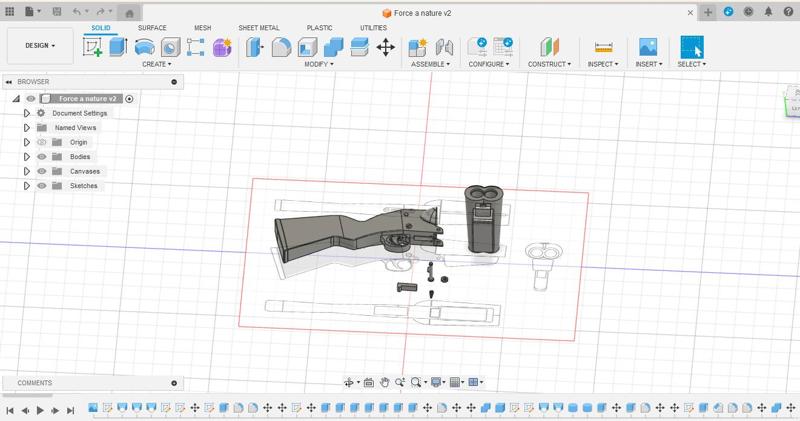Pick the Hole tool

[170, 47]
